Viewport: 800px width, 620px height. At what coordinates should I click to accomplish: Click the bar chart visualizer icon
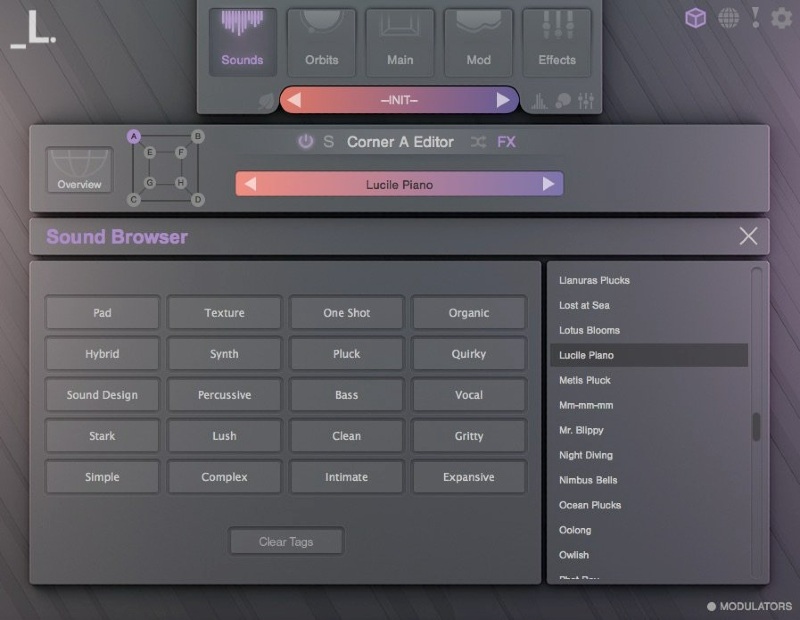pyautogui.click(x=541, y=99)
